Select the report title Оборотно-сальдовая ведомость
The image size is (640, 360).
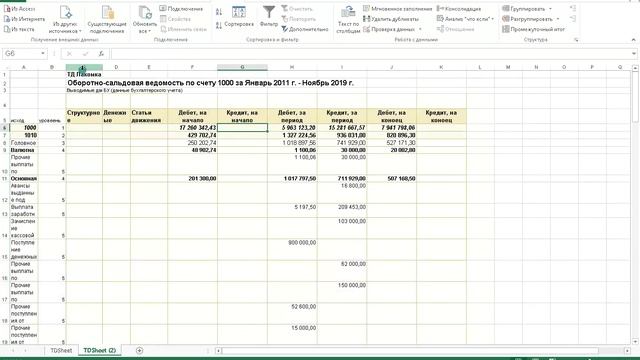[x=210, y=83]
